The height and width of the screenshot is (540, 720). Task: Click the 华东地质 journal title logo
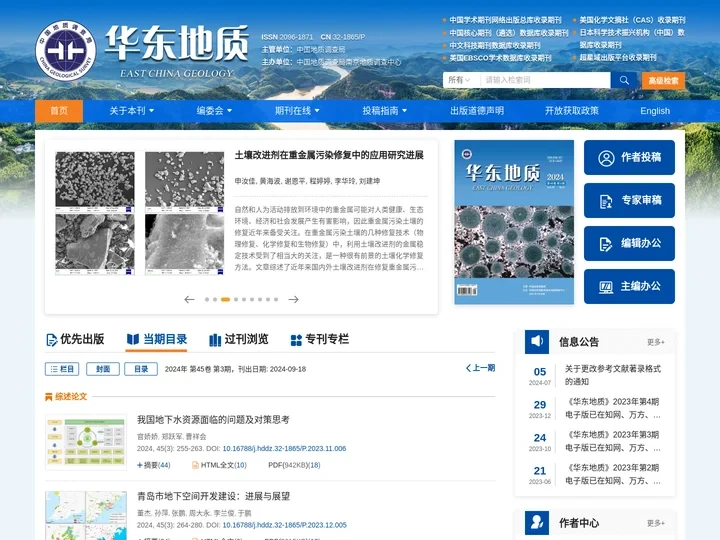click(x=177, y=51)
